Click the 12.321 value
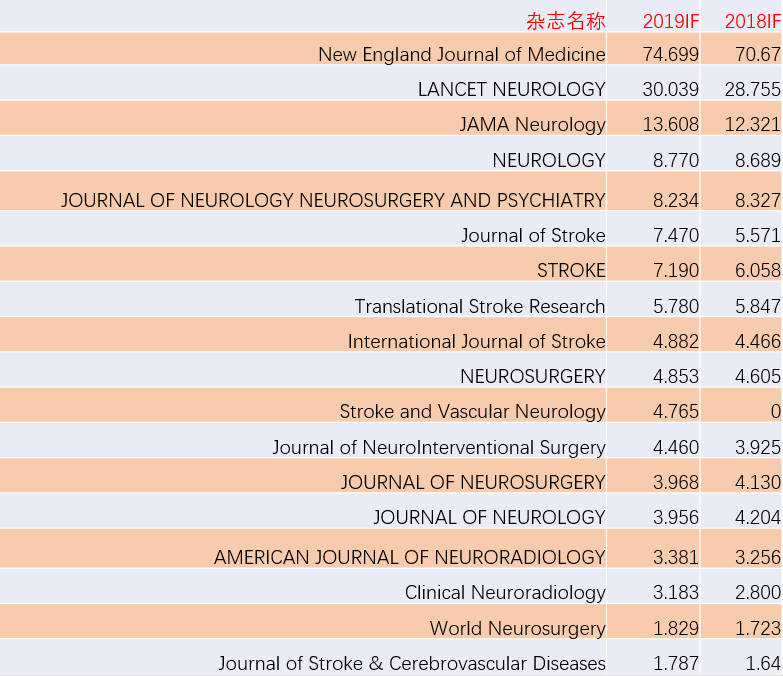The height and width of the screenshot is (676, 783). pos(753,125)
